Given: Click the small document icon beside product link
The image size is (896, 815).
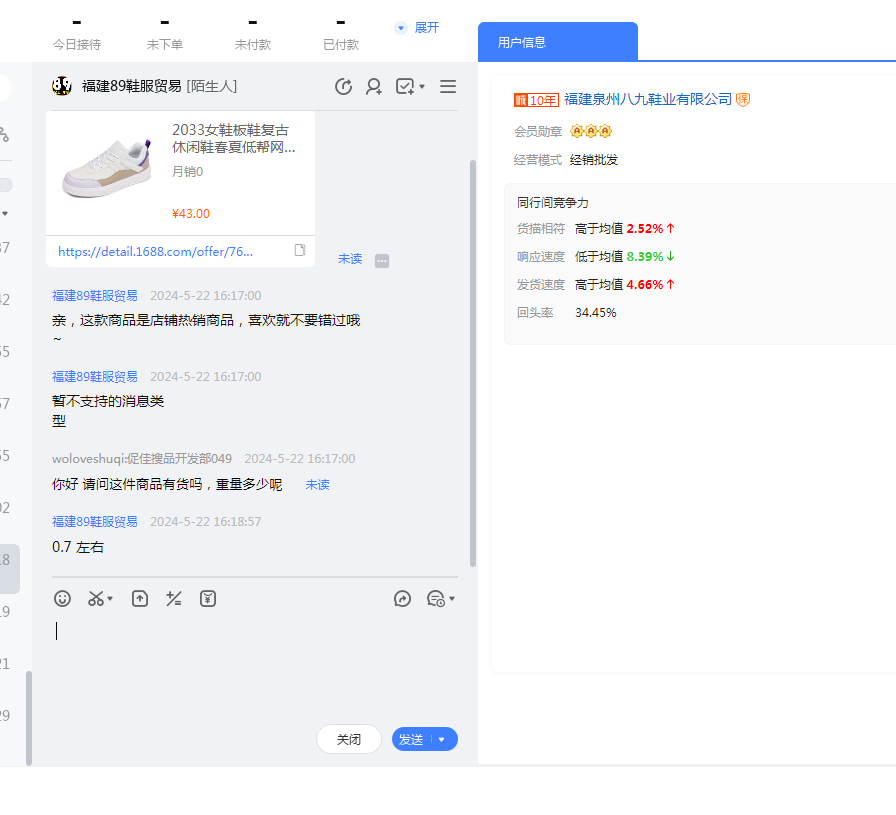Looking at the screenshot, I should pyautogui.click(x=299, y=250).
